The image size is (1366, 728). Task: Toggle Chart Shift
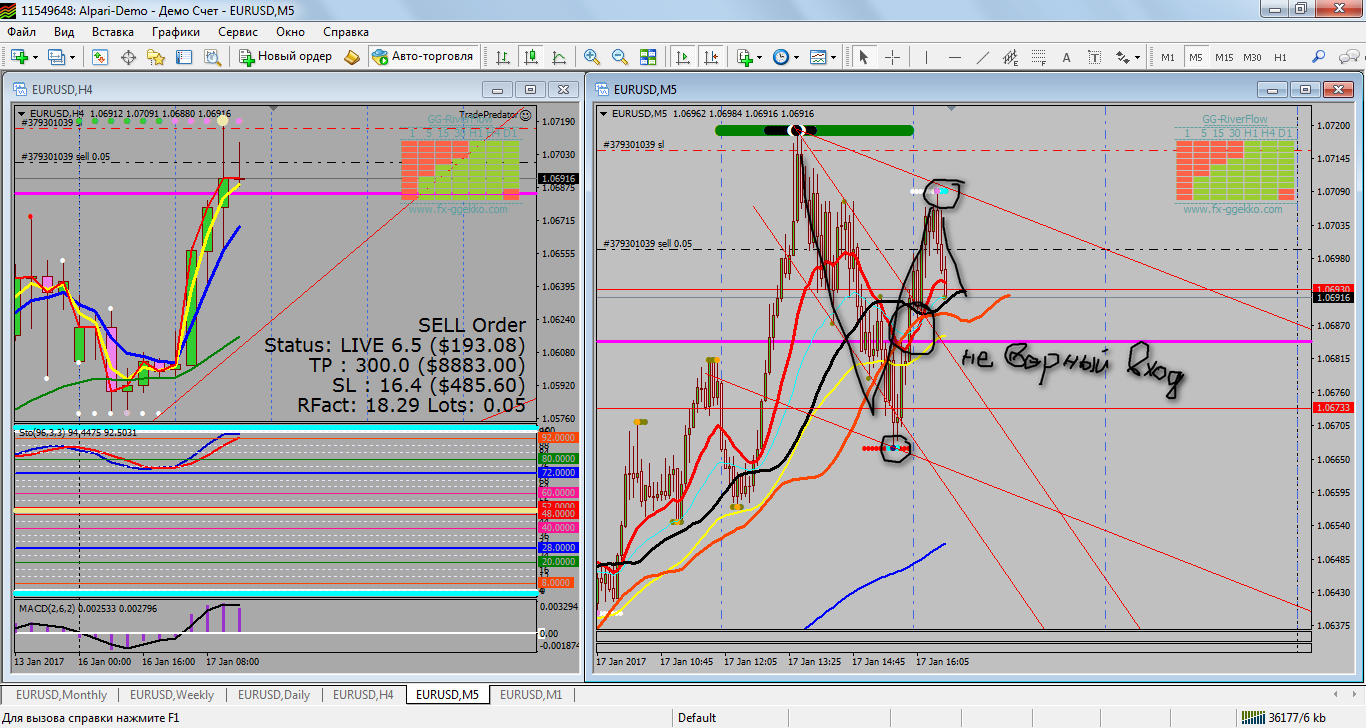click(x=711, y=57)
